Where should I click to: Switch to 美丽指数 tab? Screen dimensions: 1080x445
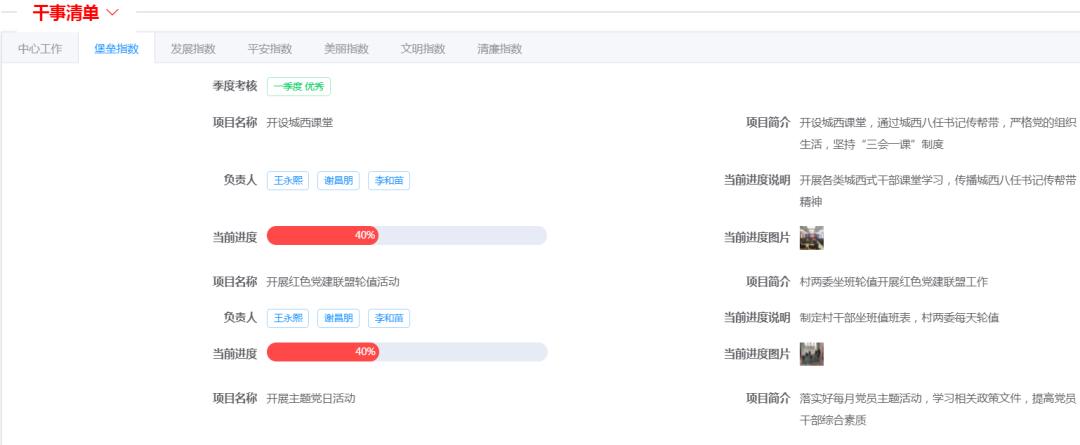[346, 49]
